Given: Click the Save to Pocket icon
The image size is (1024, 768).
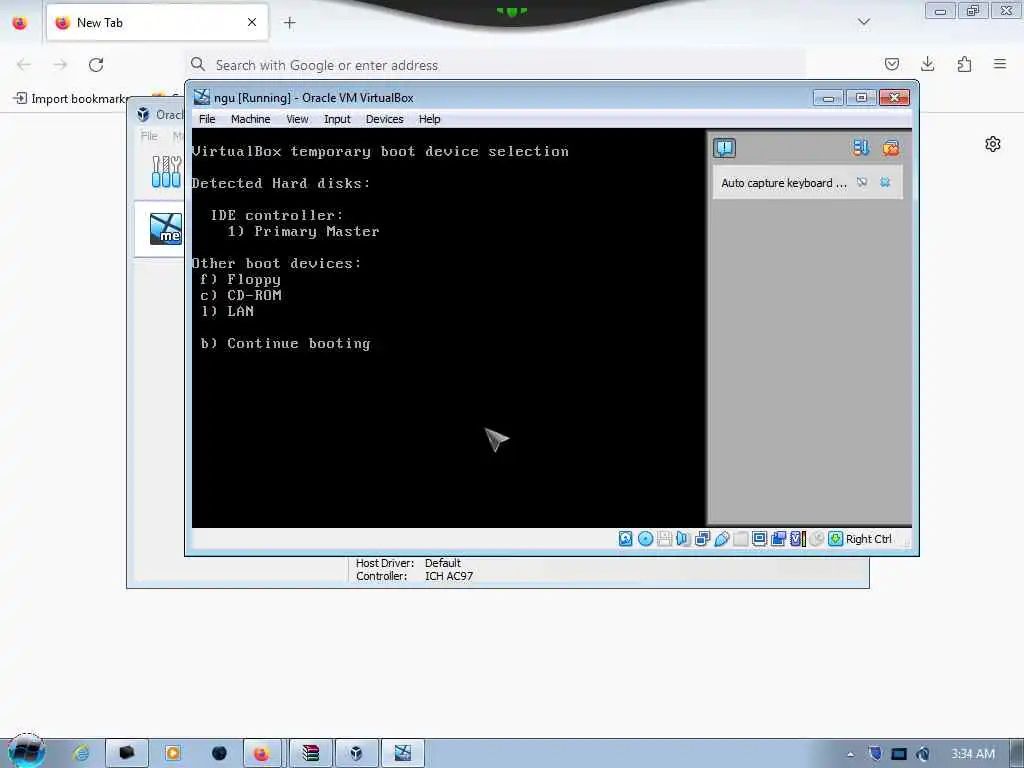Looking at the screenshot, I should tap(891, 64).
